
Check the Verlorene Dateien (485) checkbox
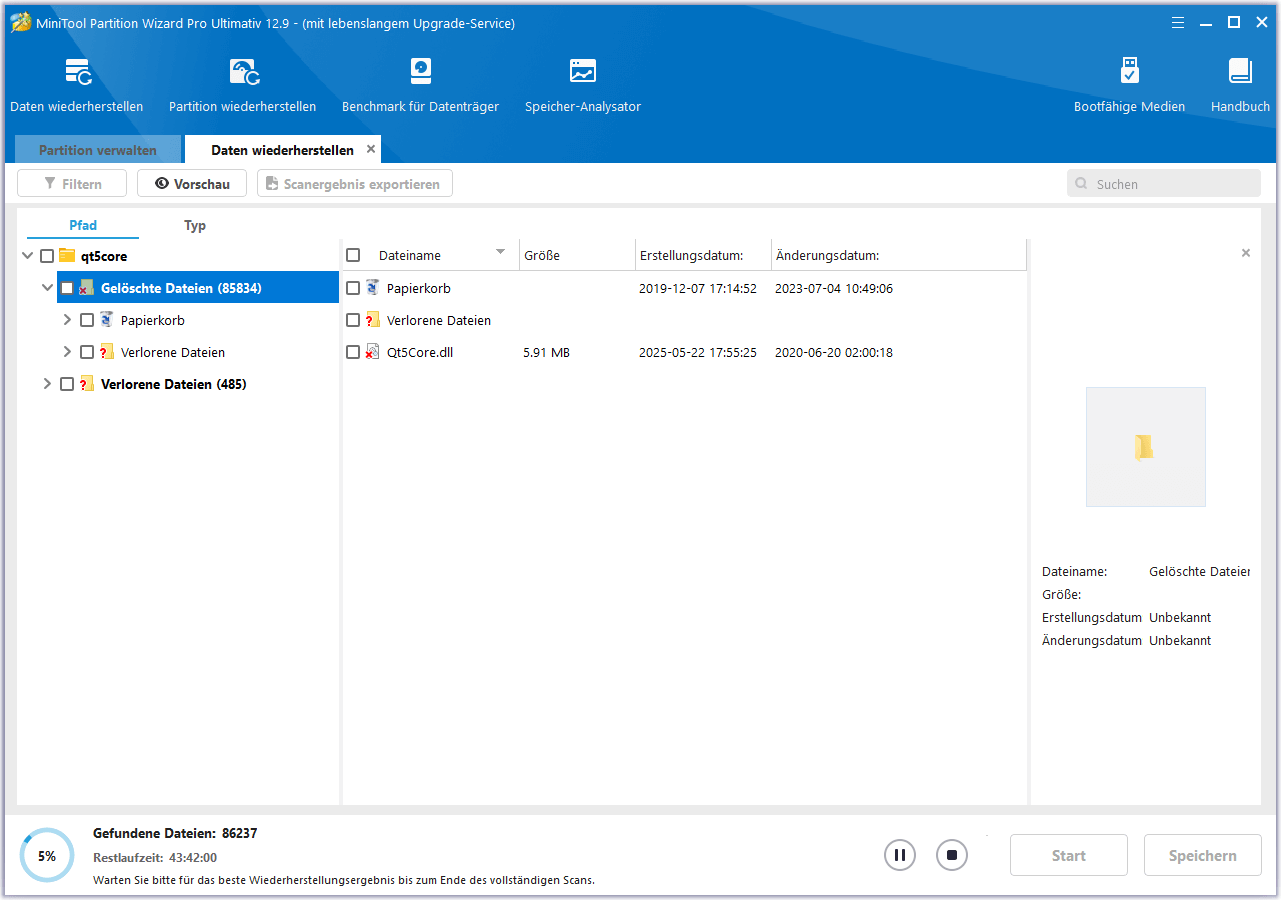(x=67, y=384)
